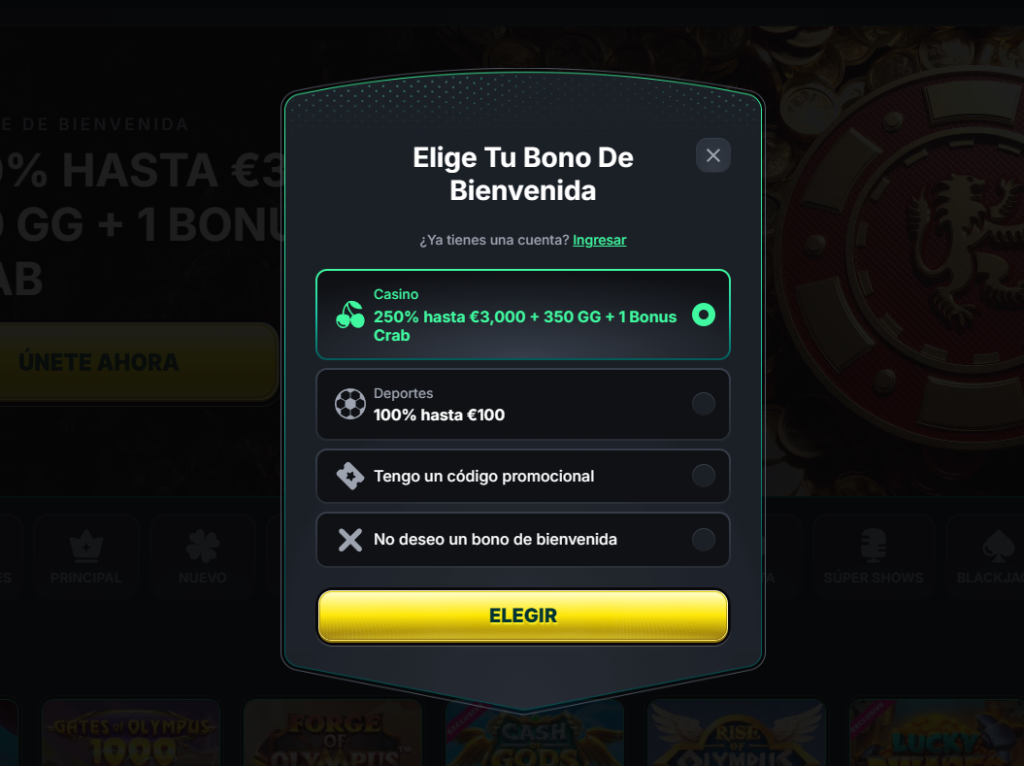Close the welcome bonus dialog
The image size is (1024, 766).
(713, 155)
